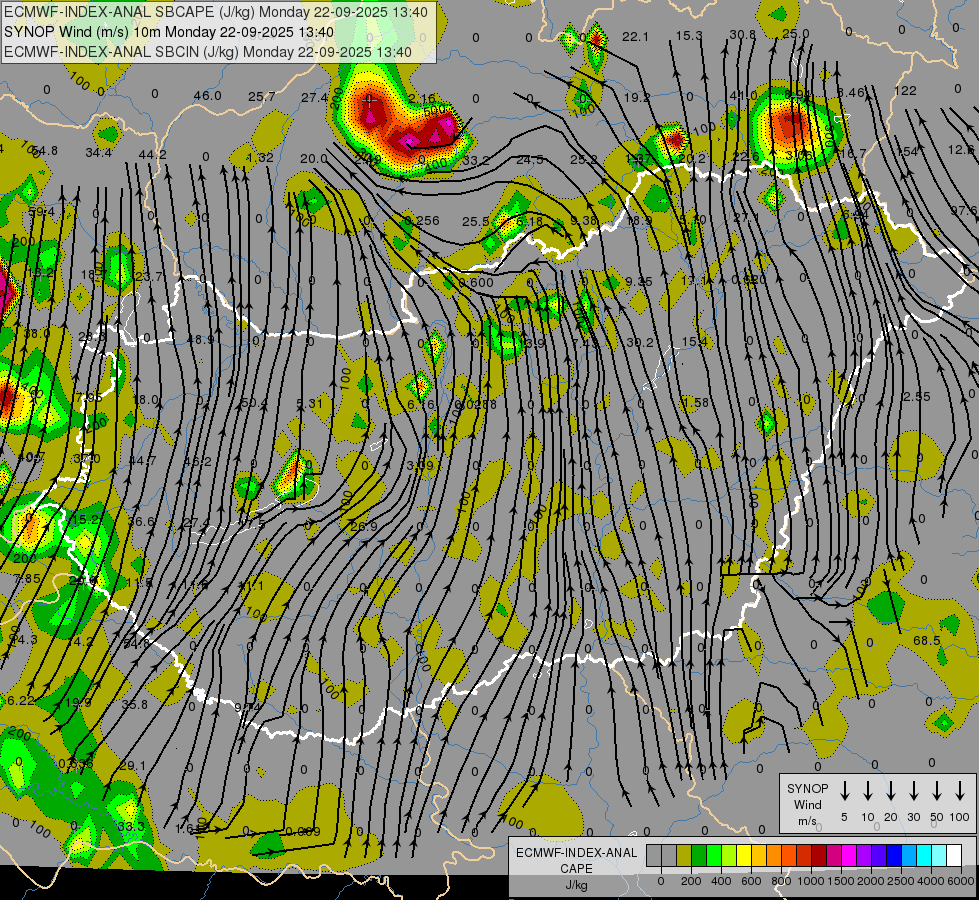
Task: Click the 26.9 value on the map
Action: [363, 527]
